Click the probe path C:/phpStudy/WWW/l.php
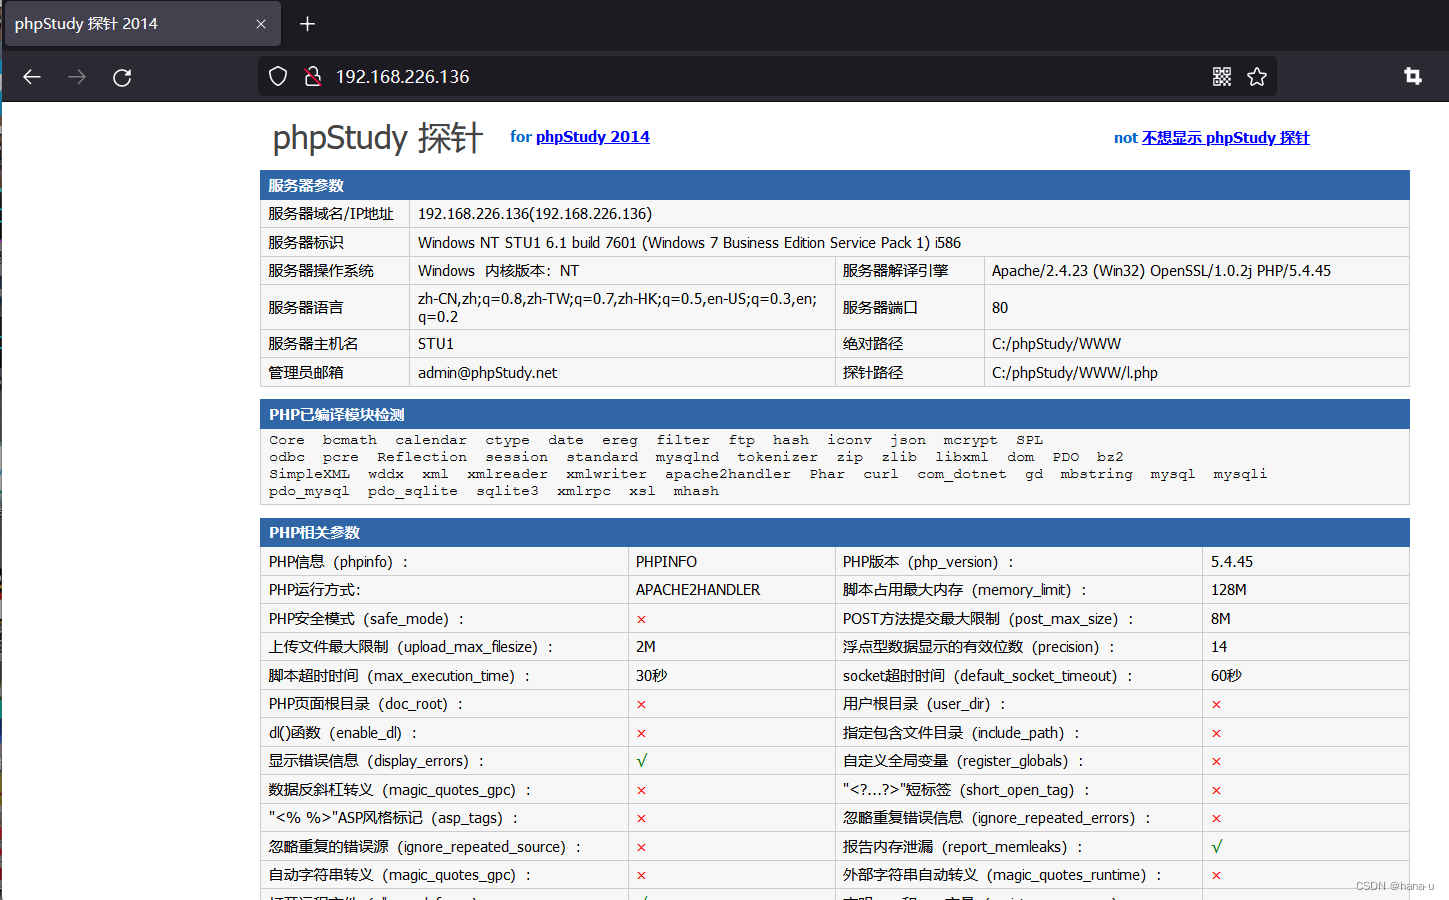 pos(1075,373)
